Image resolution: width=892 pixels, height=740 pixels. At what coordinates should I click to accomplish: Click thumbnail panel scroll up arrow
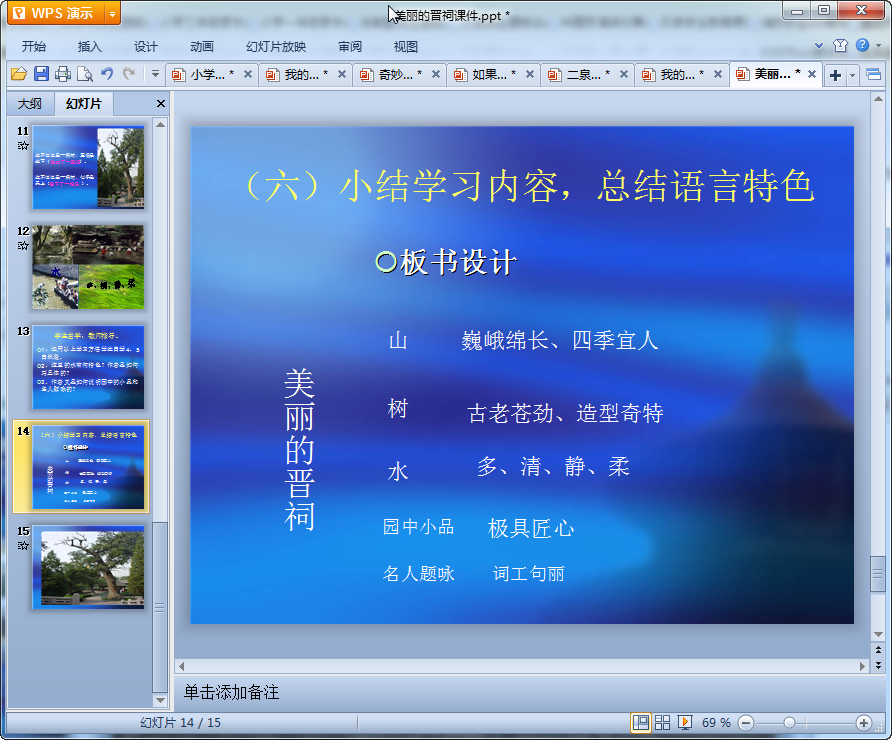tap(160, 125)
